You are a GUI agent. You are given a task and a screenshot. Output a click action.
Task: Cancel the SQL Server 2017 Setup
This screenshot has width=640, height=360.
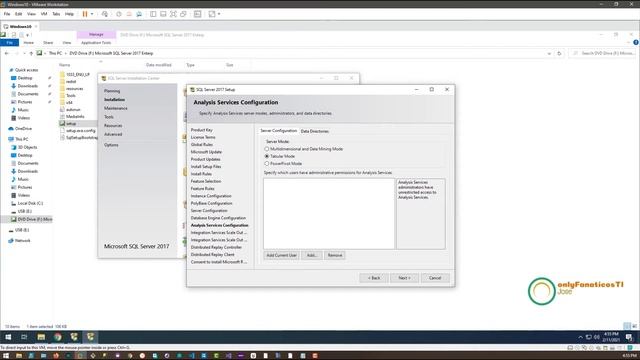pos(435,278)
